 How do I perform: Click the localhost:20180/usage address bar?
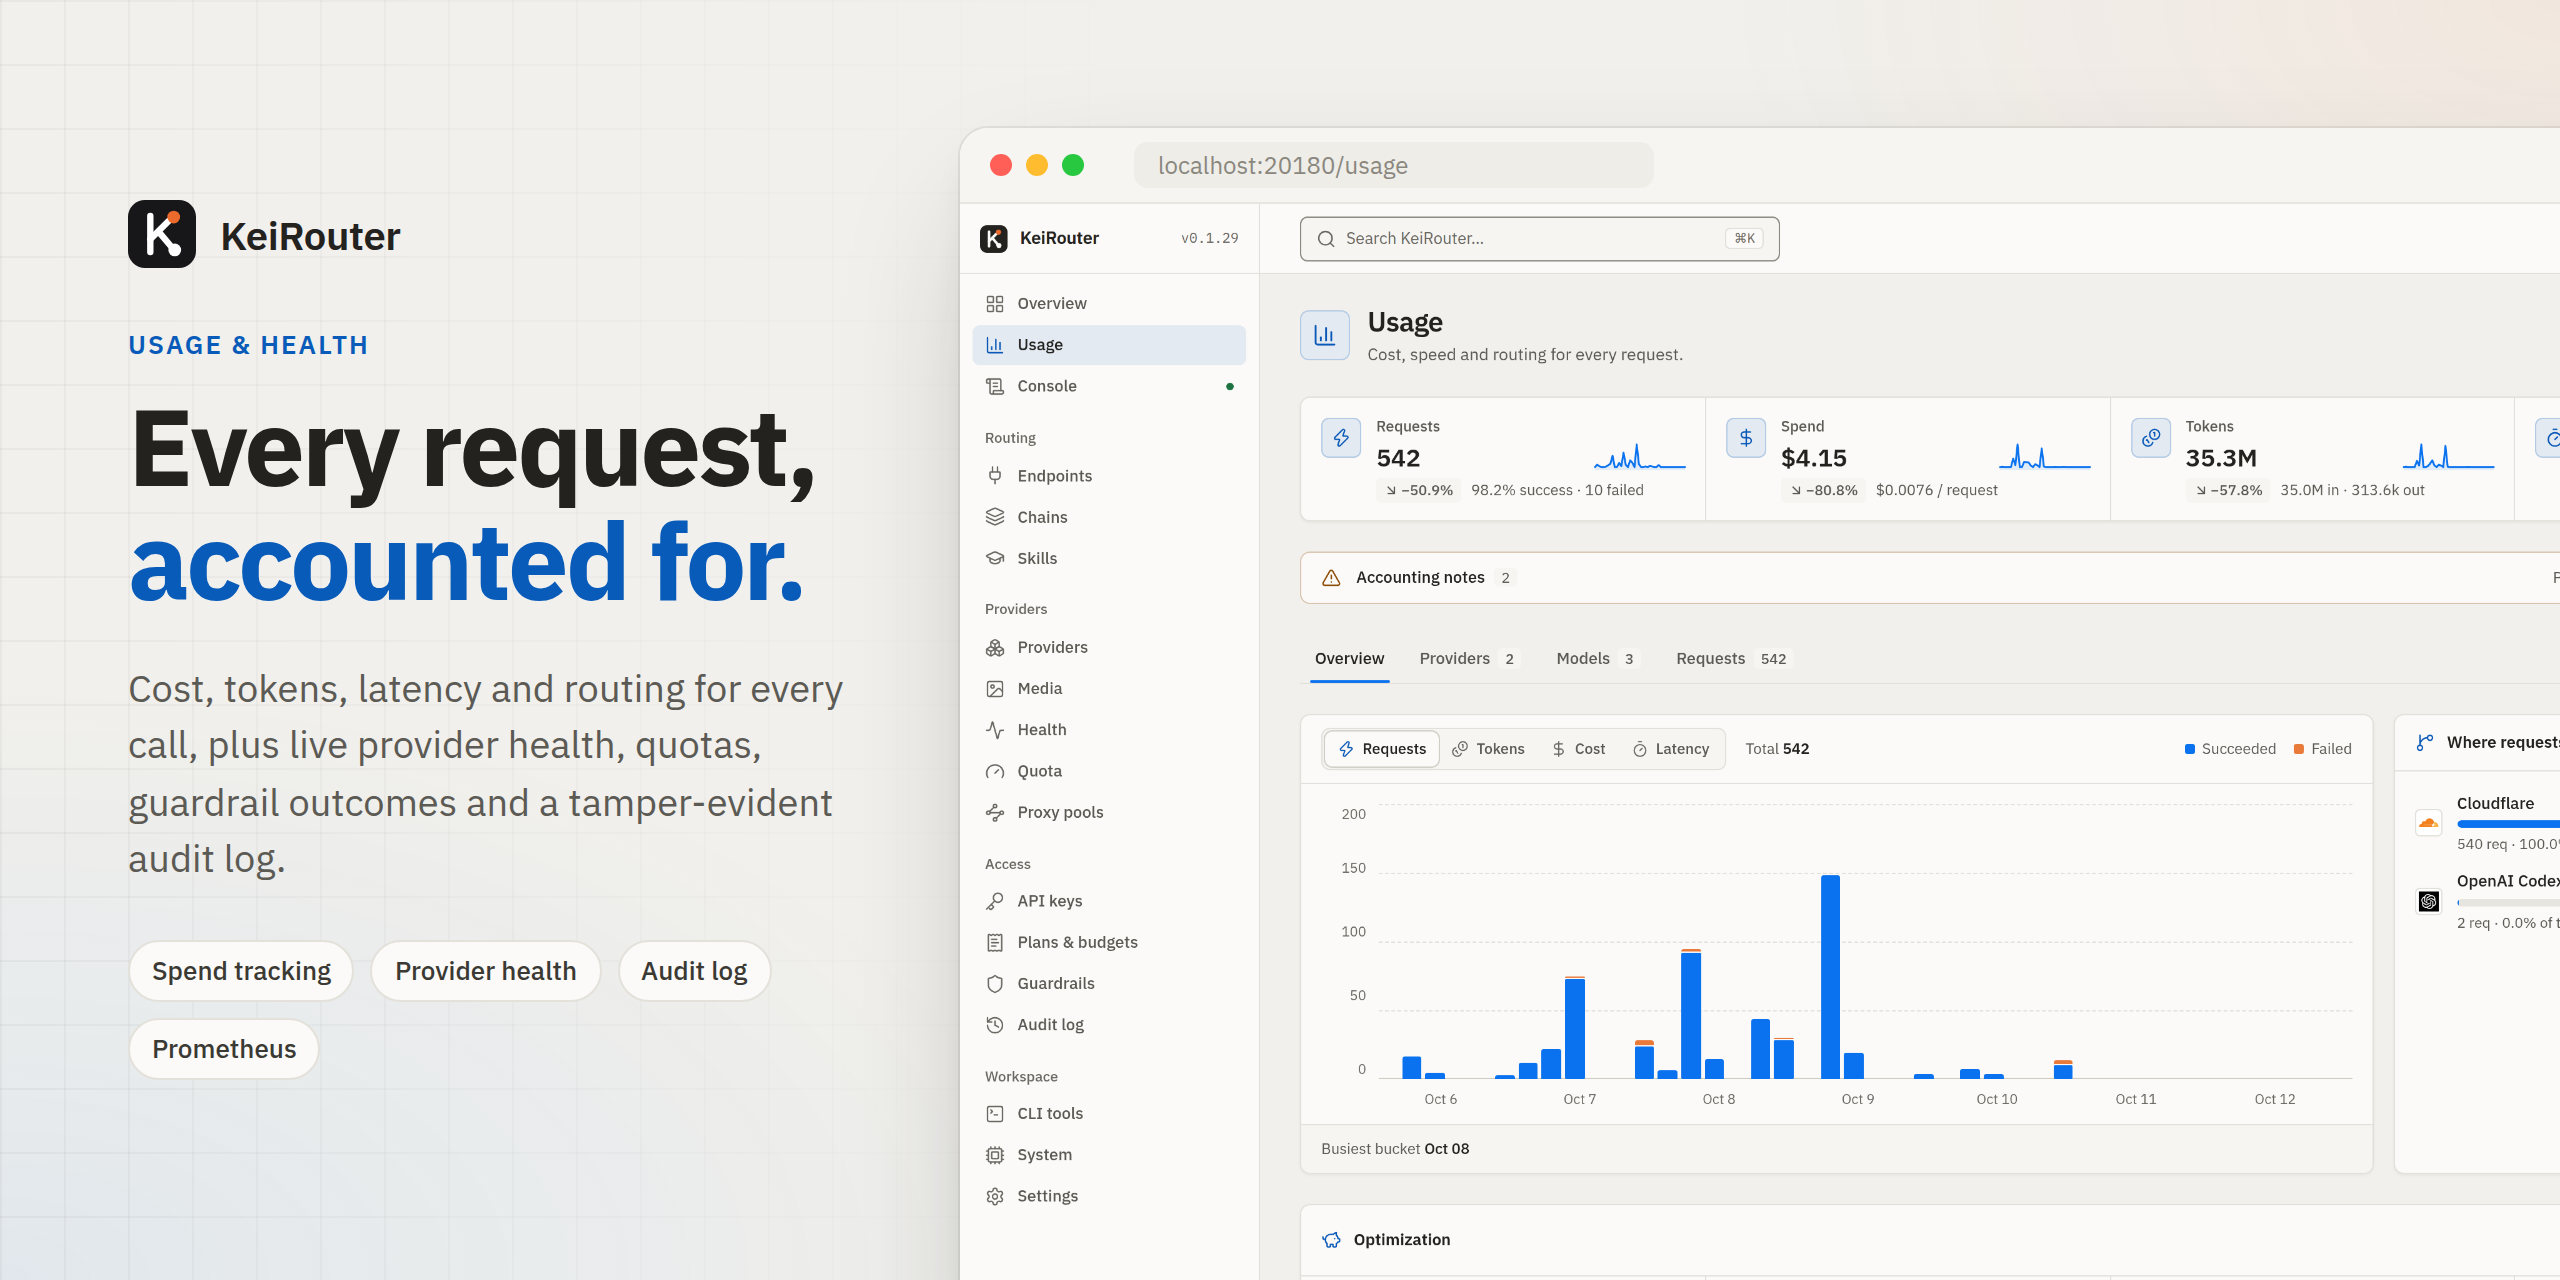pos(1393,165)
